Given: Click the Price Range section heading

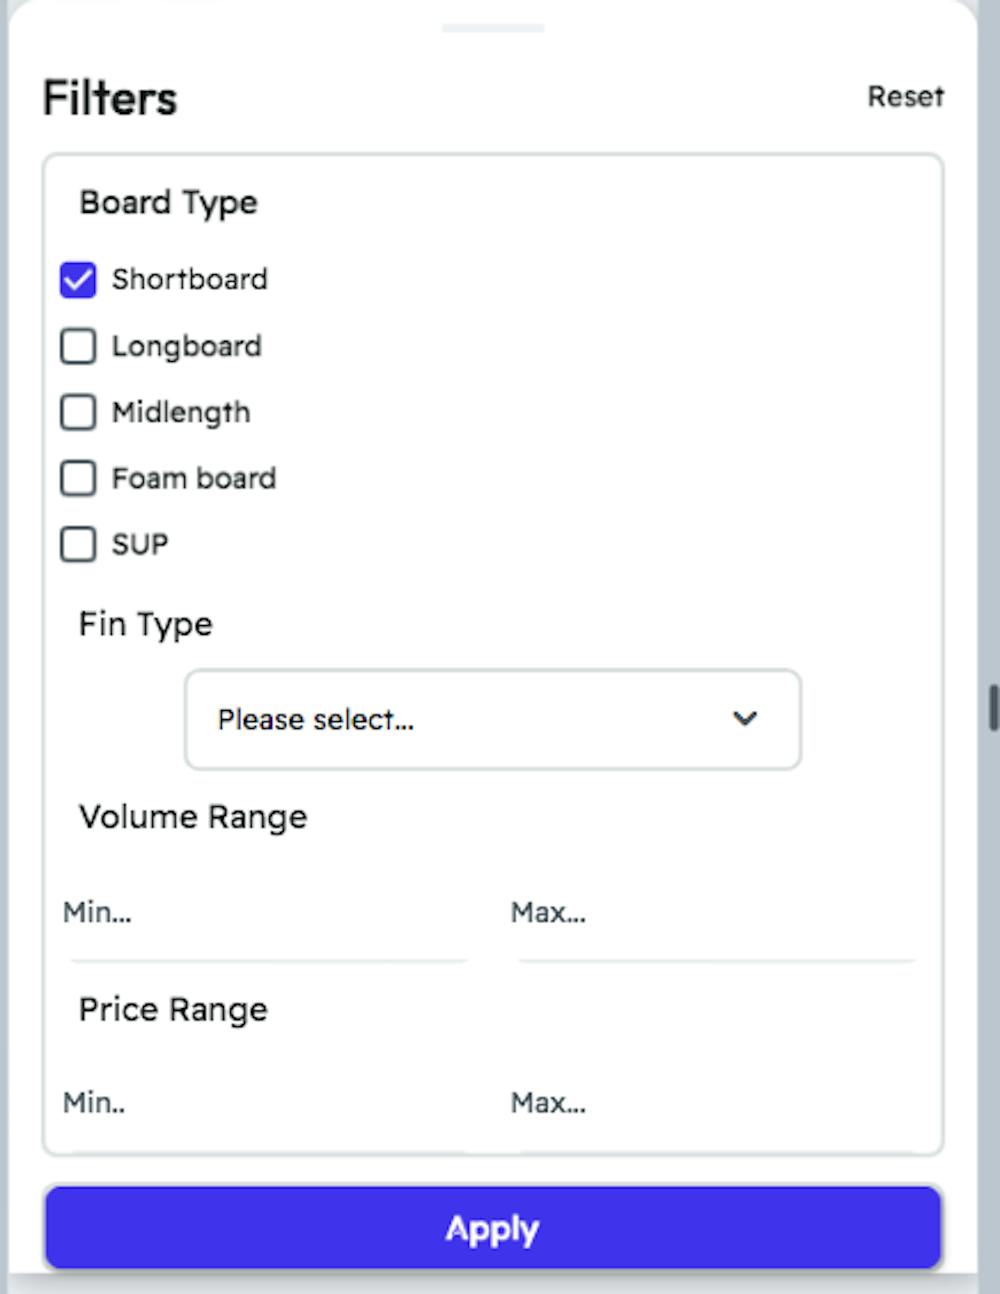Looking at the screenshot, I should tap(173, 1009).
